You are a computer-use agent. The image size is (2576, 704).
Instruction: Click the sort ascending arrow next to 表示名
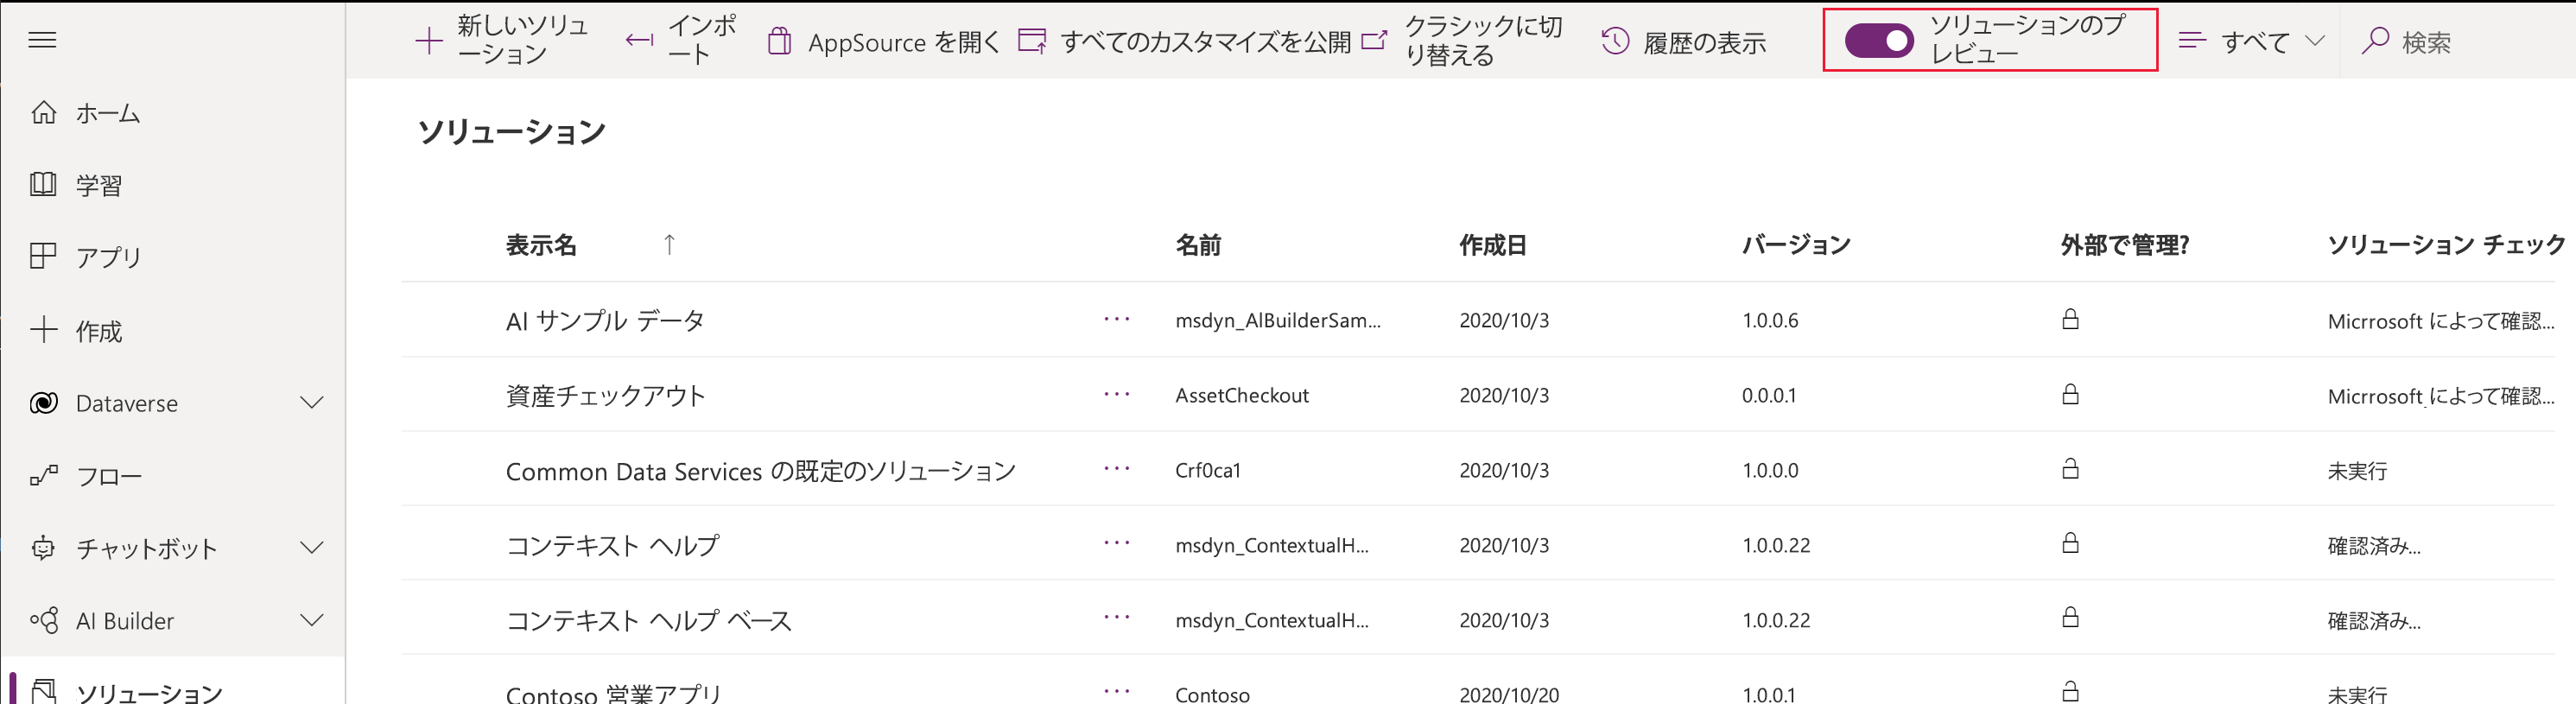[x=669, y=244]
